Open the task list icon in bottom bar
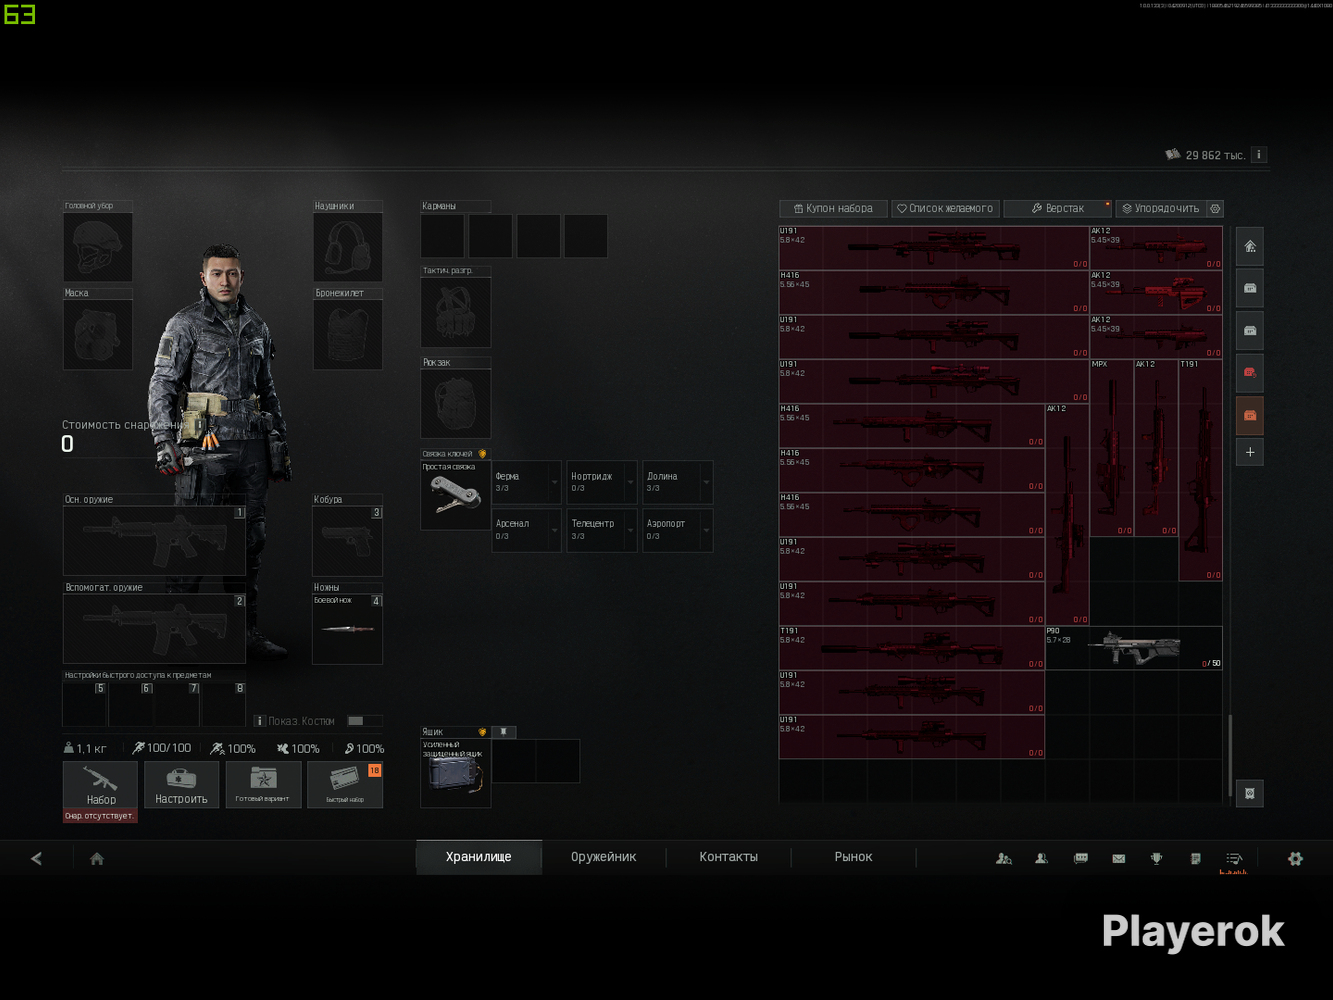The width and height of the screenshot is (1333, 1000). (x=1234, y=858)
